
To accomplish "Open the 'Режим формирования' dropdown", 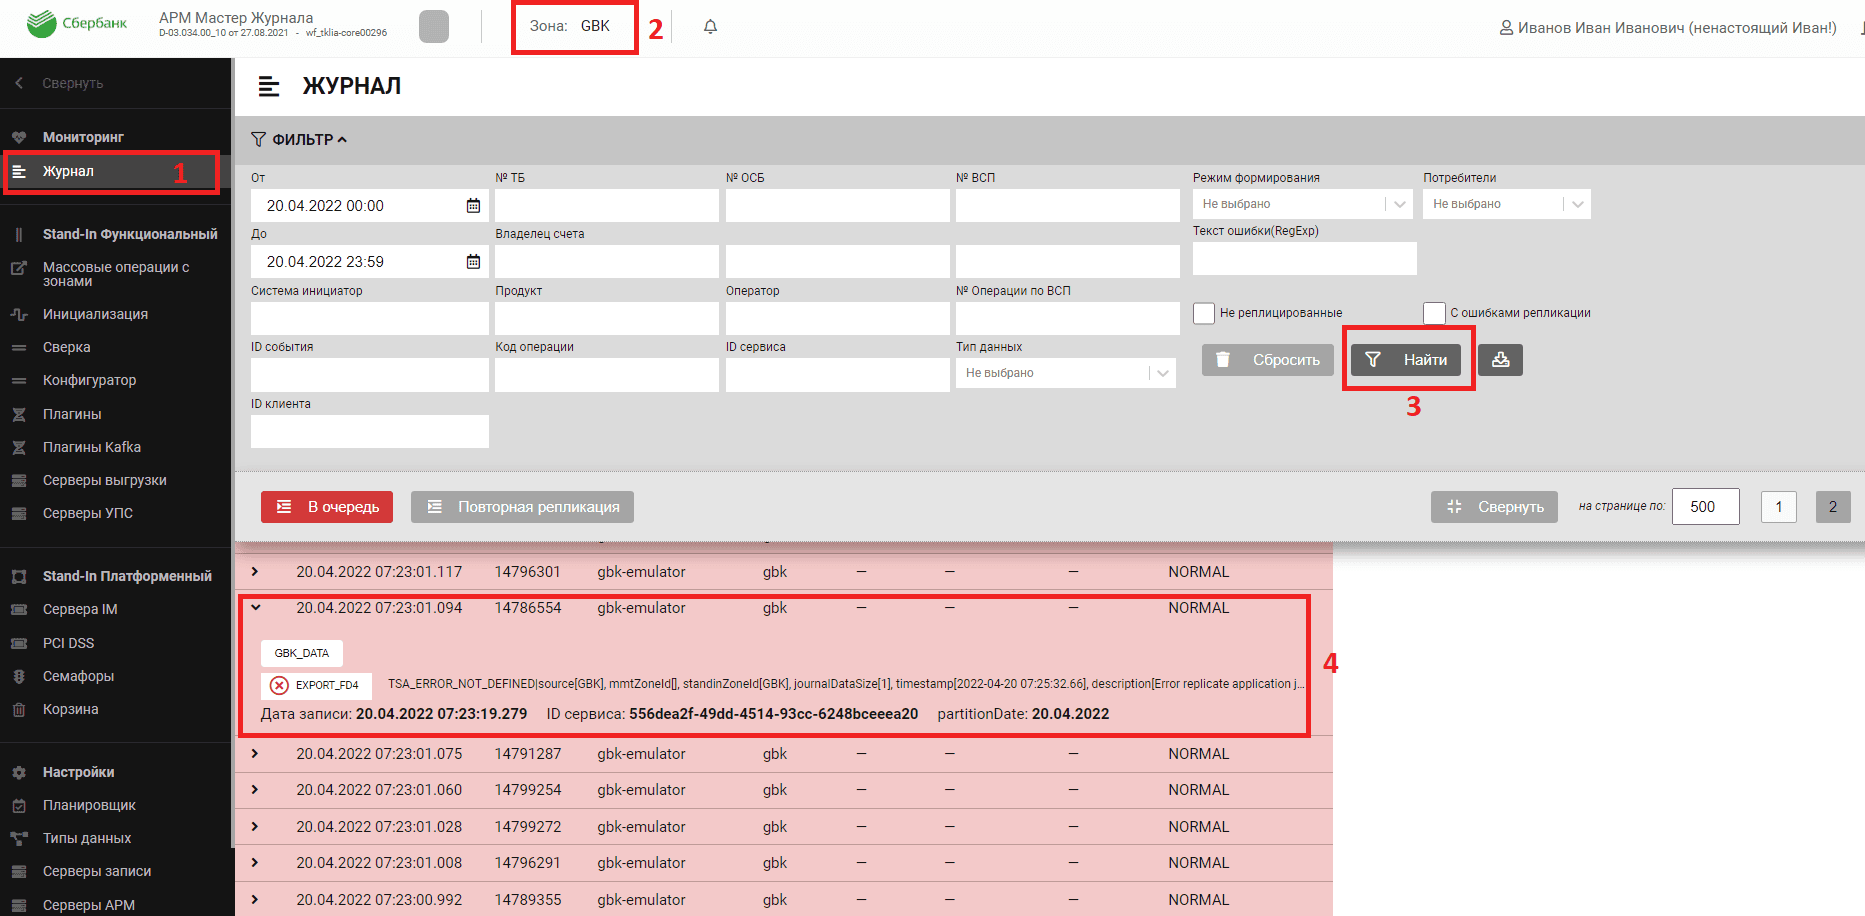I will click(1301, 204).
